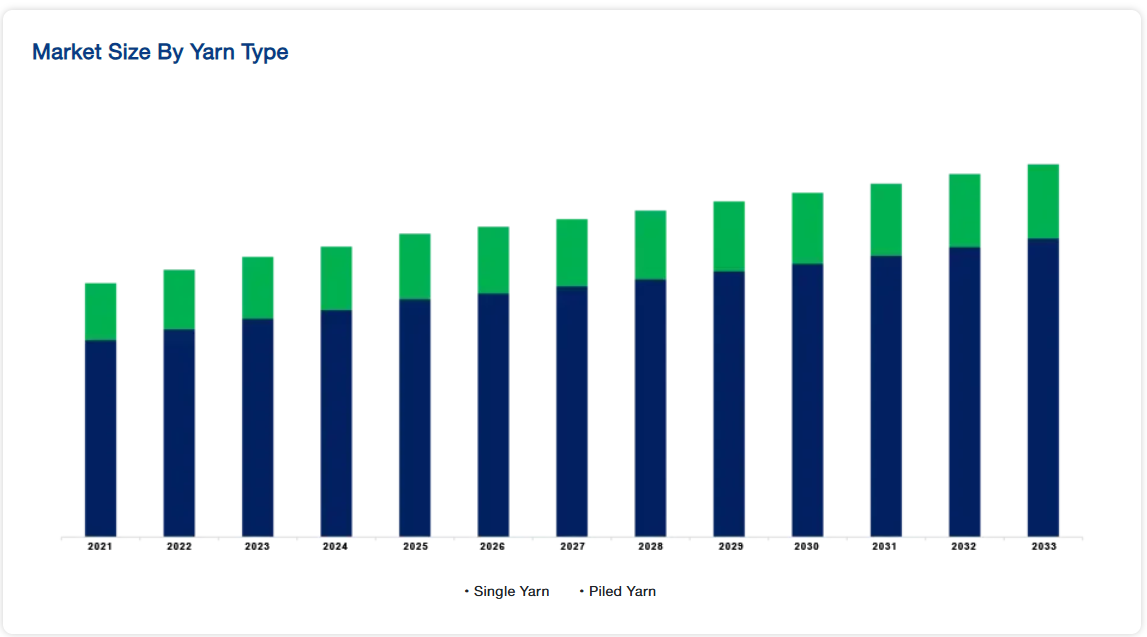1147x637 pixels.
Task: Select the navy Single Yarn bar for 2021
Action: coord(100,438)
